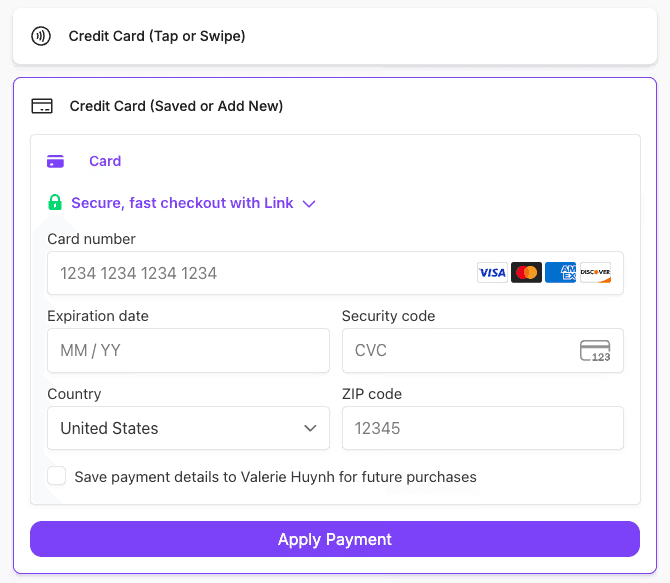Image resolution: width=670 pixels, height=583 pixels.
Task: Click the Mastercard logo icon
Action: pyautogui.click(x=526, y=273)
